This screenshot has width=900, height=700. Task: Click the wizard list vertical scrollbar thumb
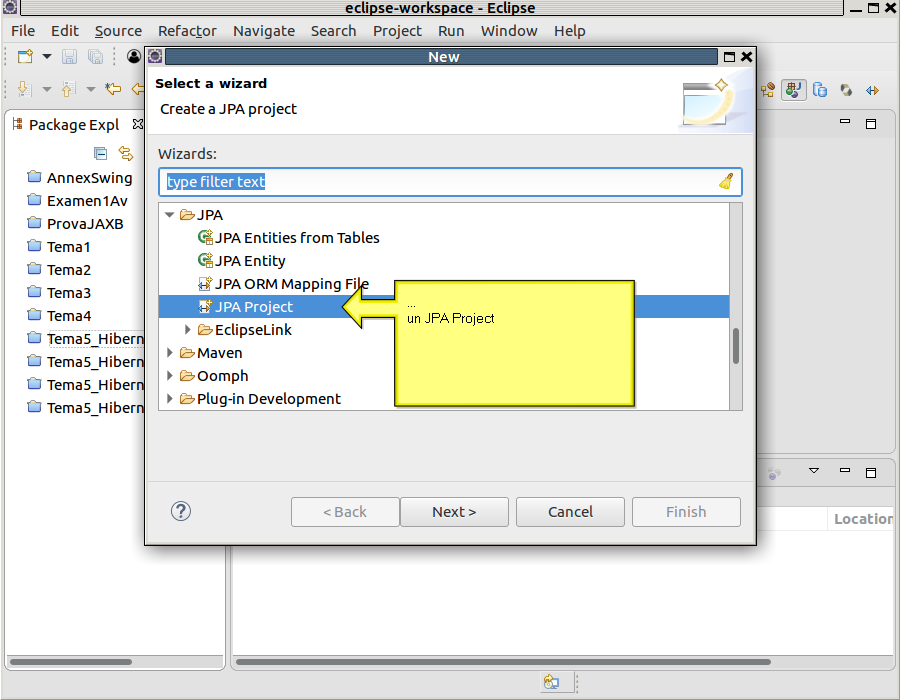pyautogui.click(x=736, y=345)
